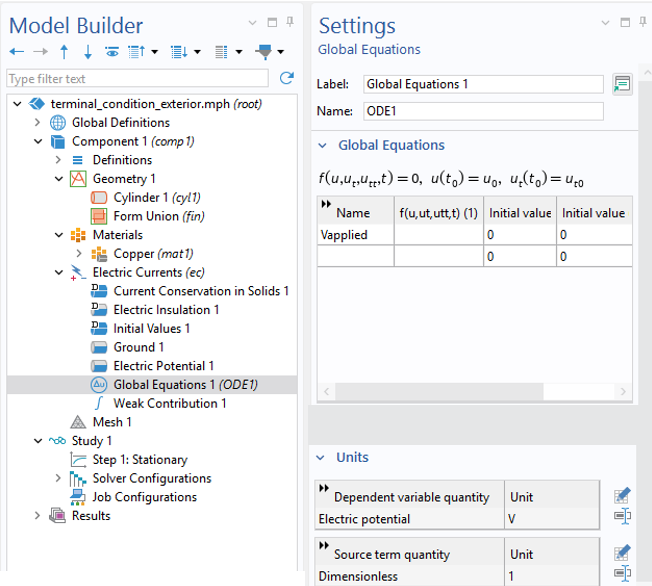Select the Electric Currents physics icon
Screen dimensions: 652x586
coord(78,273)
